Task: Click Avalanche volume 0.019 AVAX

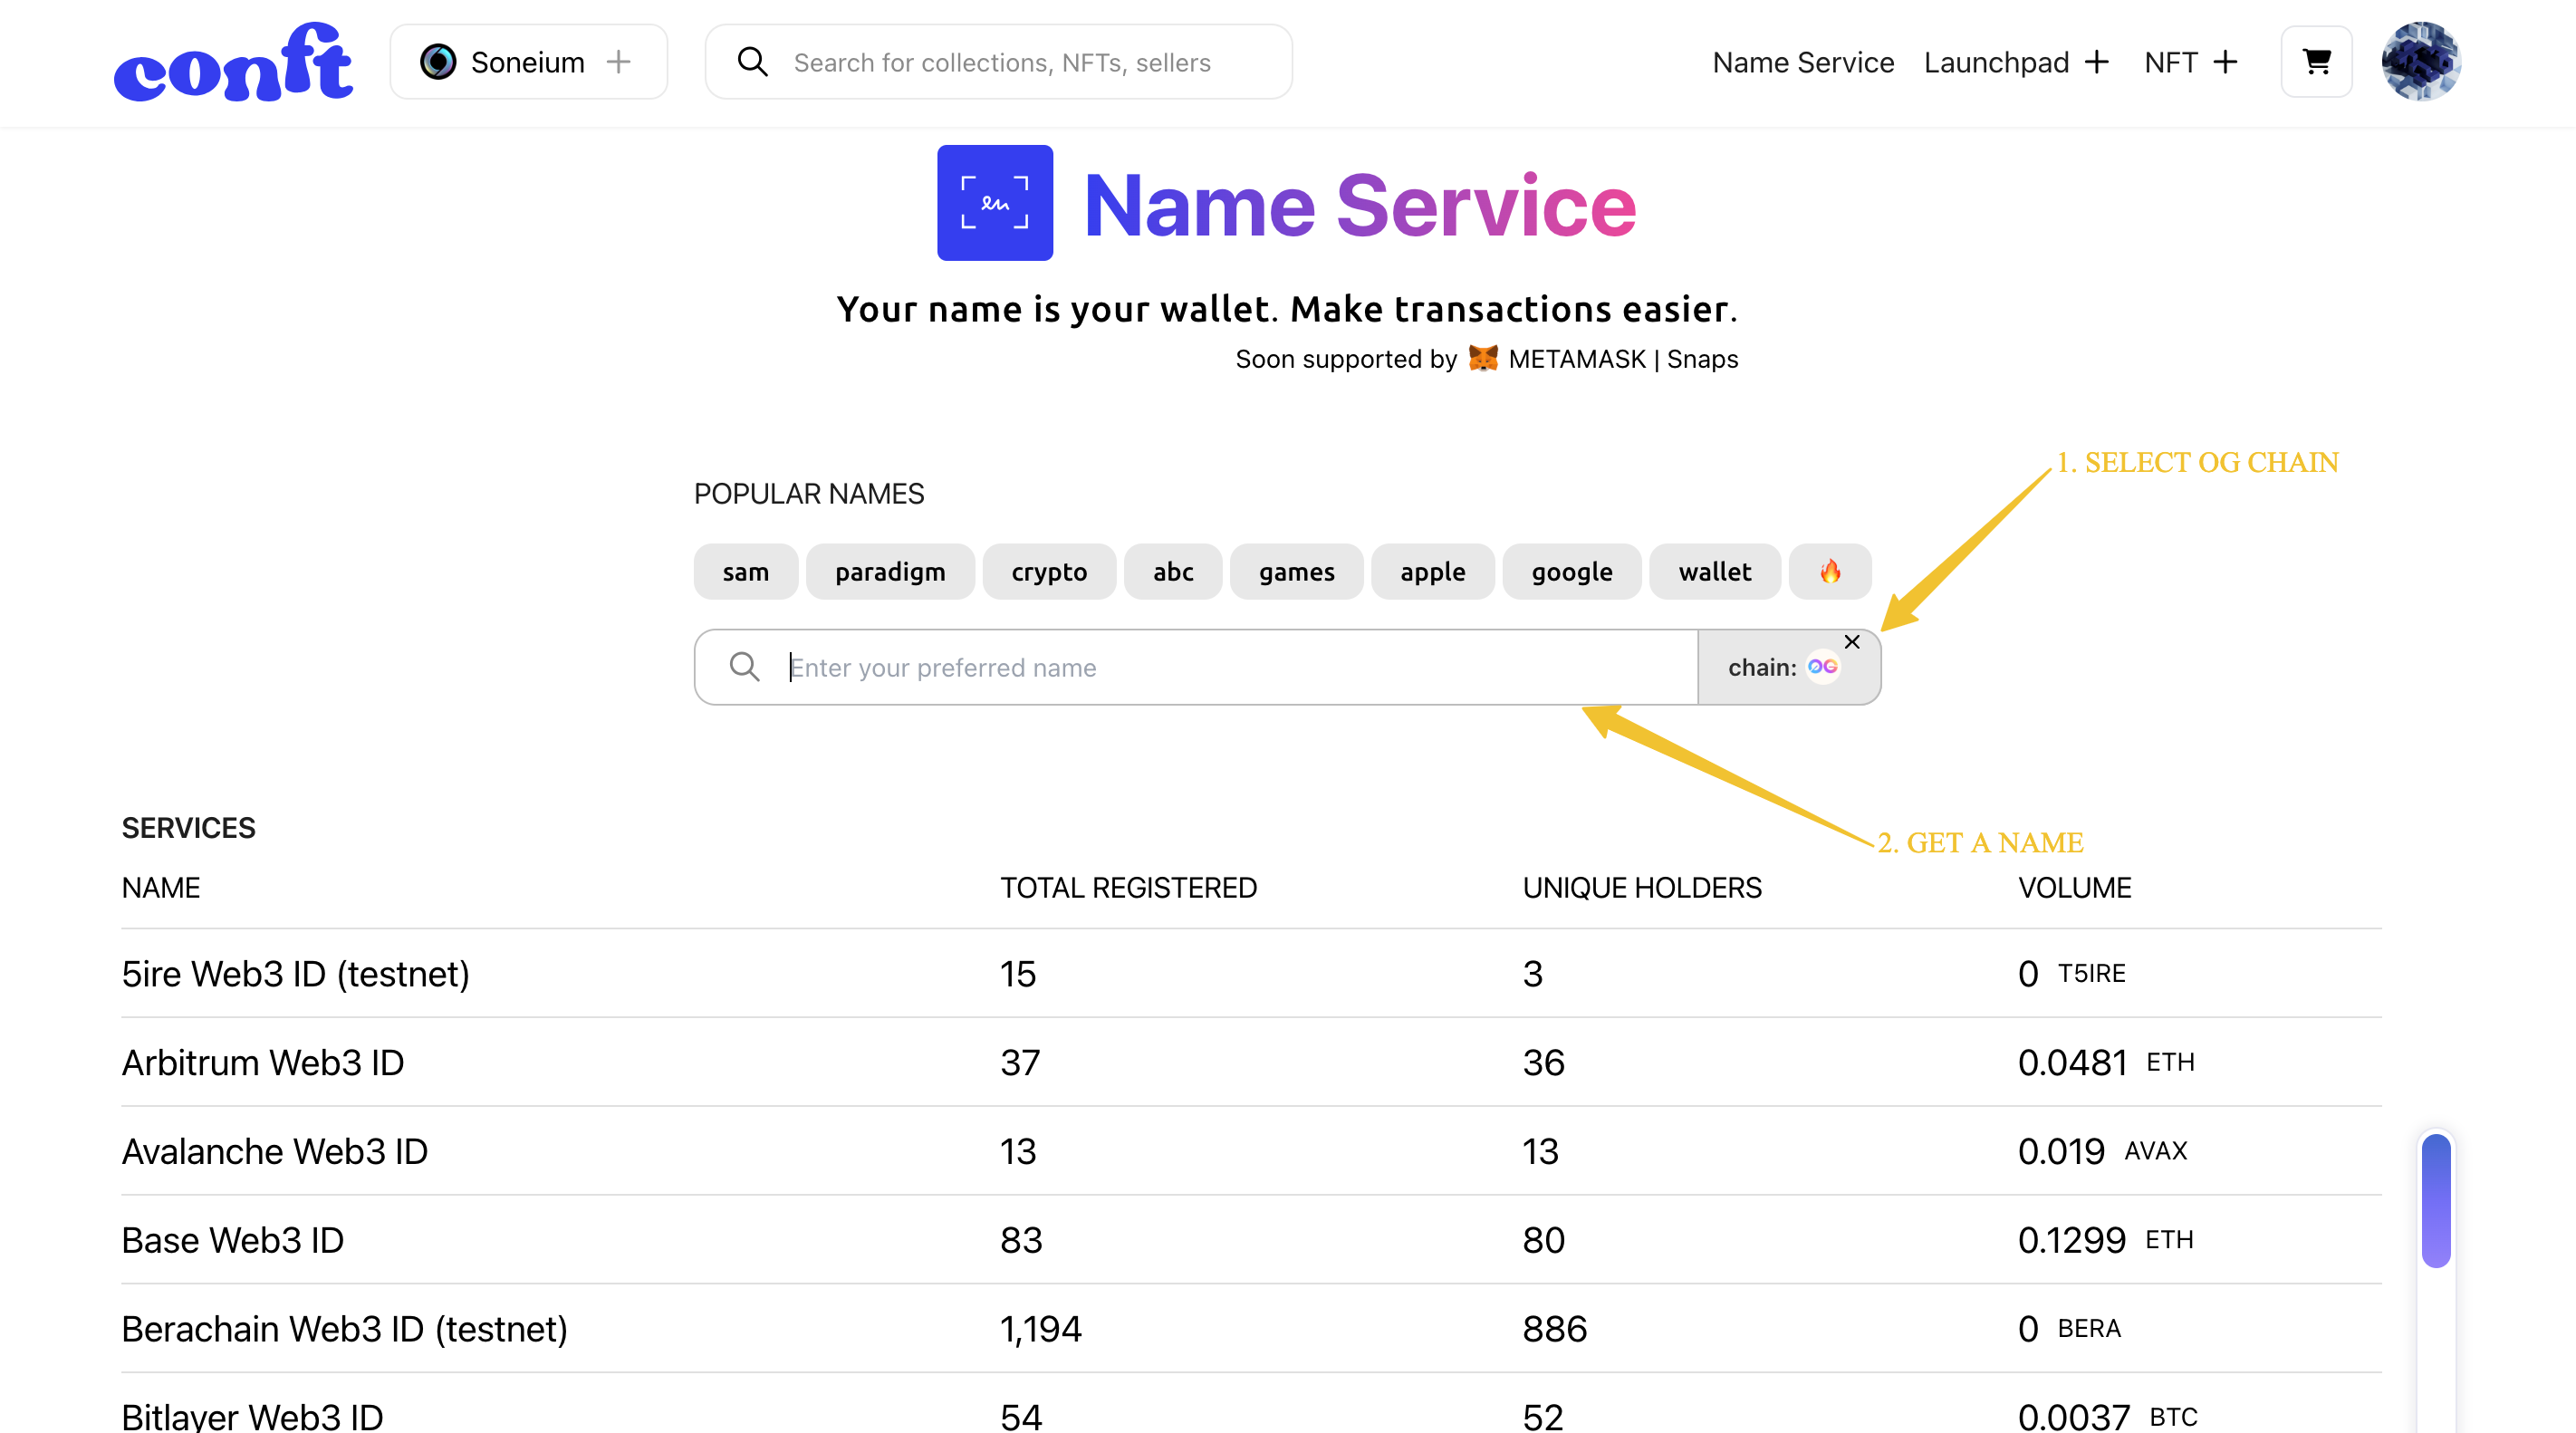Action: pos(2102,1152)
